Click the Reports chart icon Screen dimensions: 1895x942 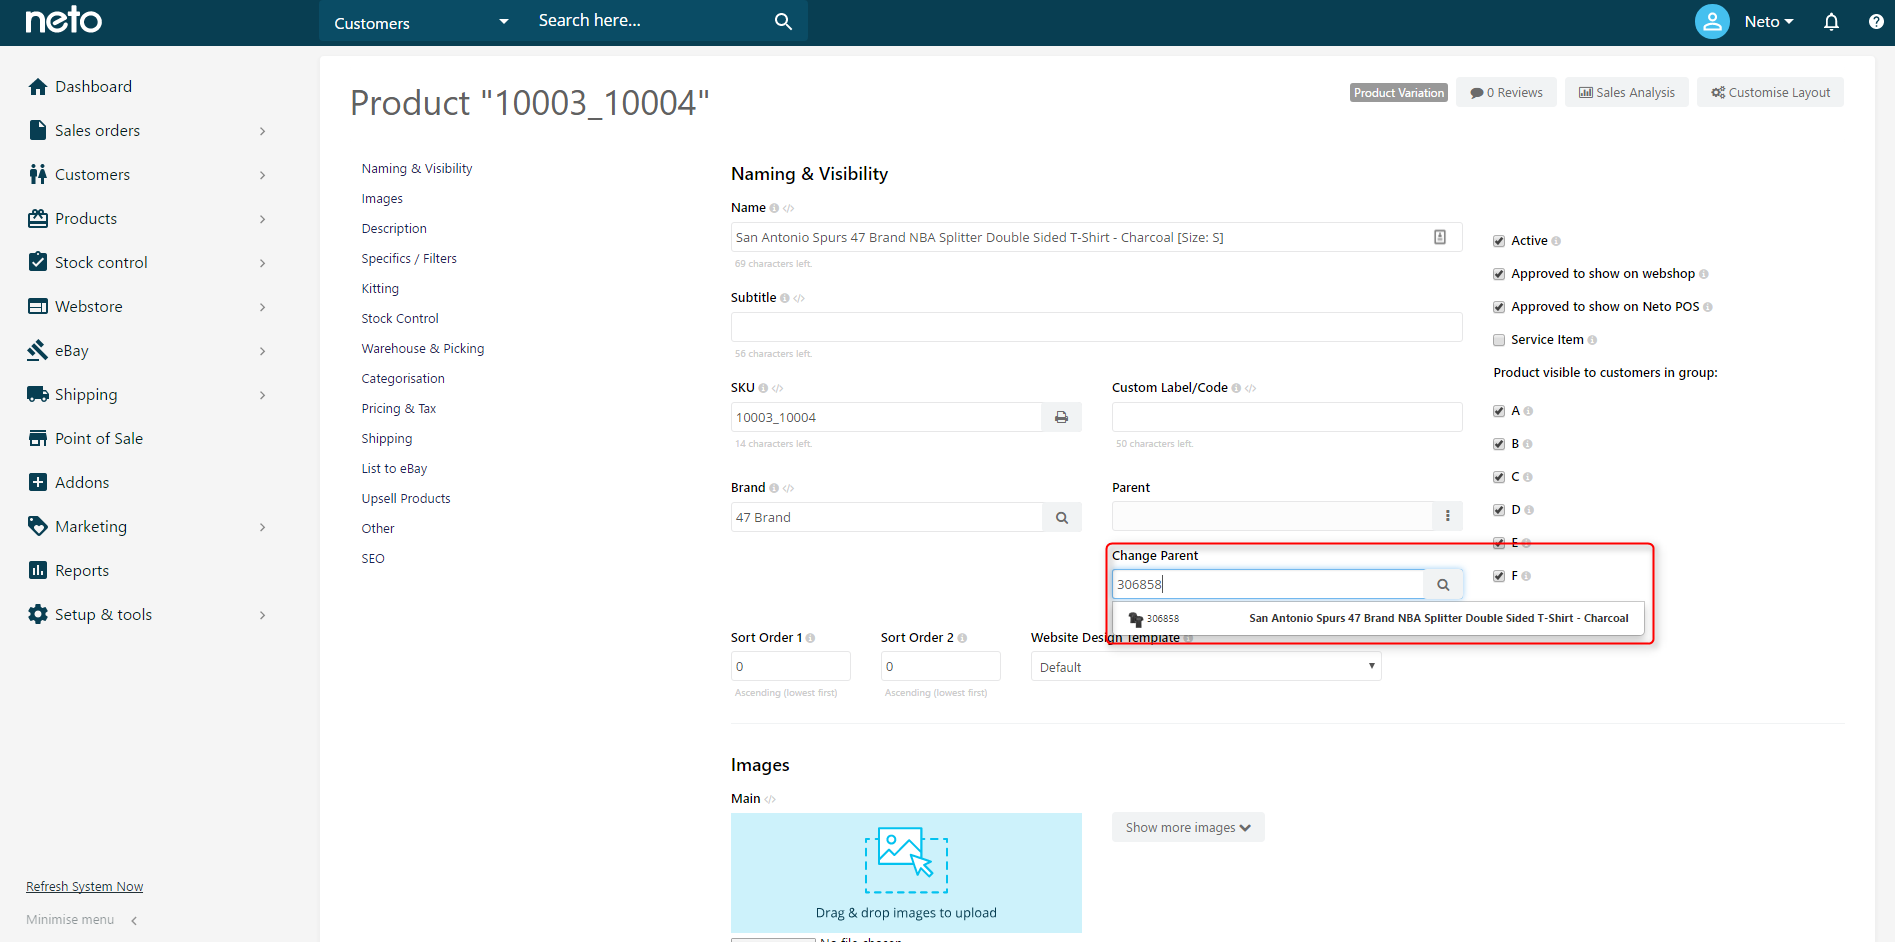pos(38,570)
